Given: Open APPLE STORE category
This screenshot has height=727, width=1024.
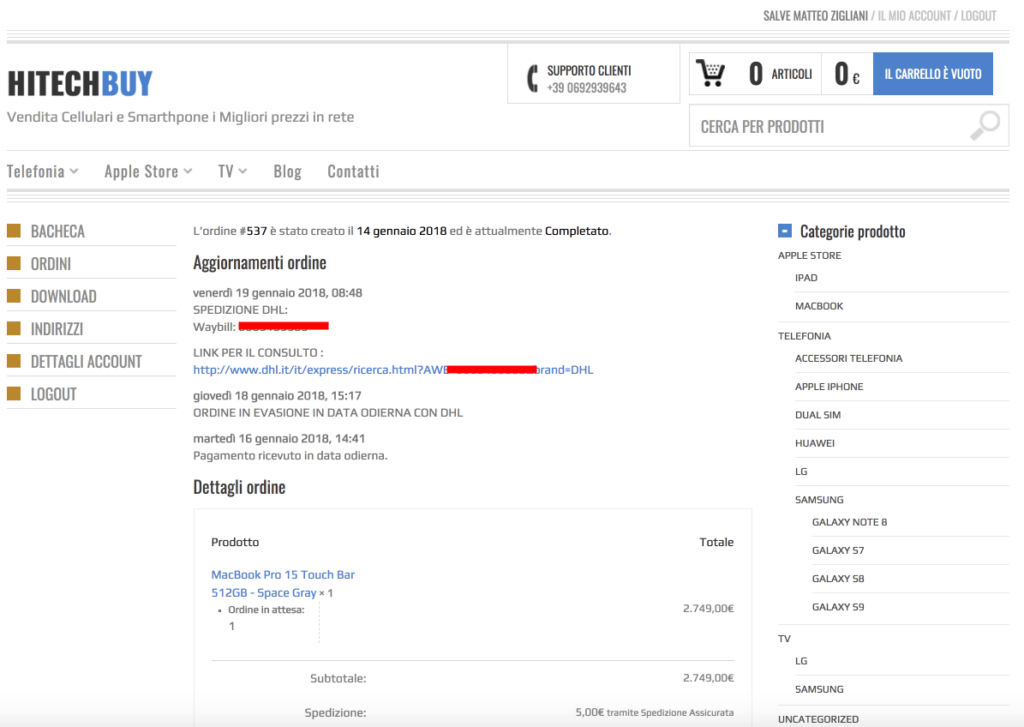Looking at the screenshot, I should point(809,255).
